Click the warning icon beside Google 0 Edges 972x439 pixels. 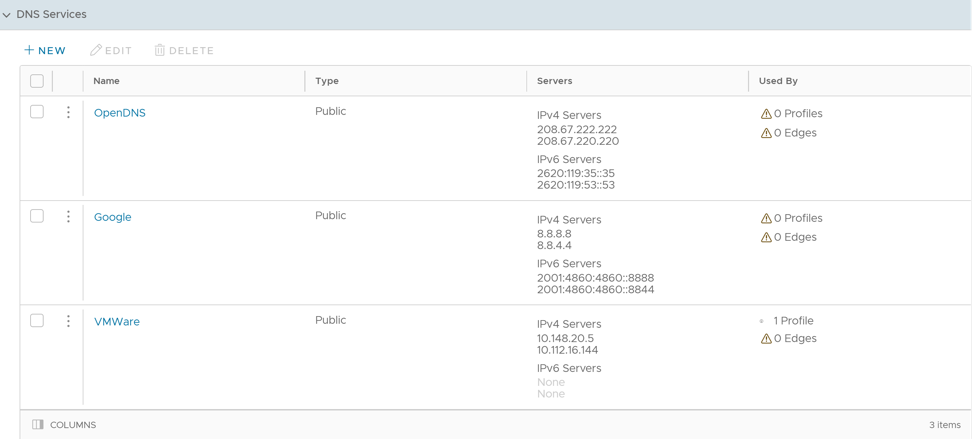[x=766, y=238]
